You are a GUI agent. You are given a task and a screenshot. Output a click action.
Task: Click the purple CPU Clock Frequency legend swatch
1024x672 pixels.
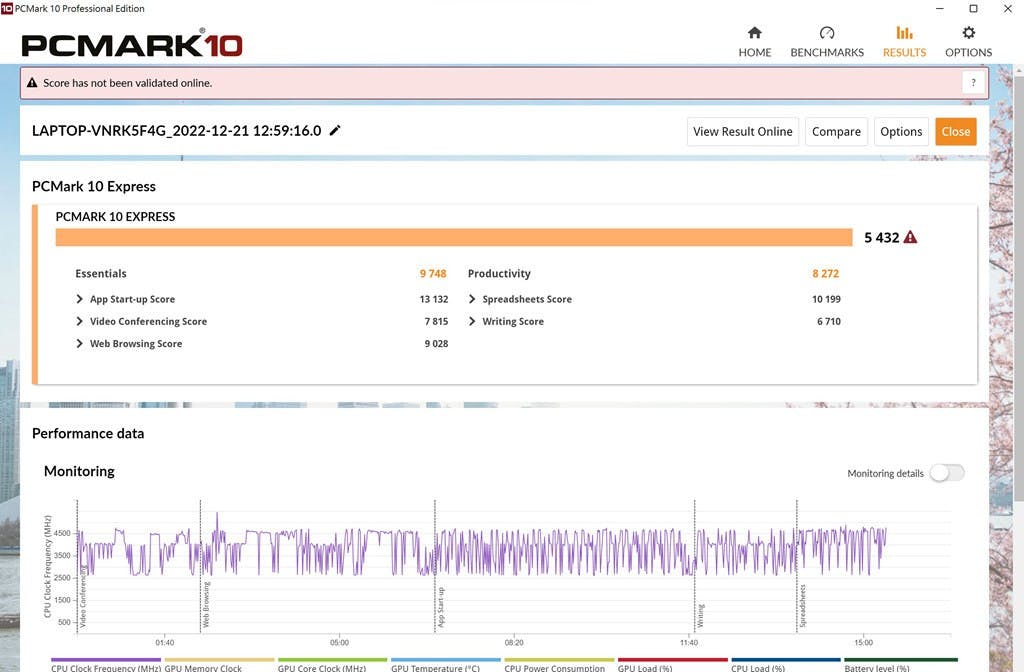pos(105,660)
